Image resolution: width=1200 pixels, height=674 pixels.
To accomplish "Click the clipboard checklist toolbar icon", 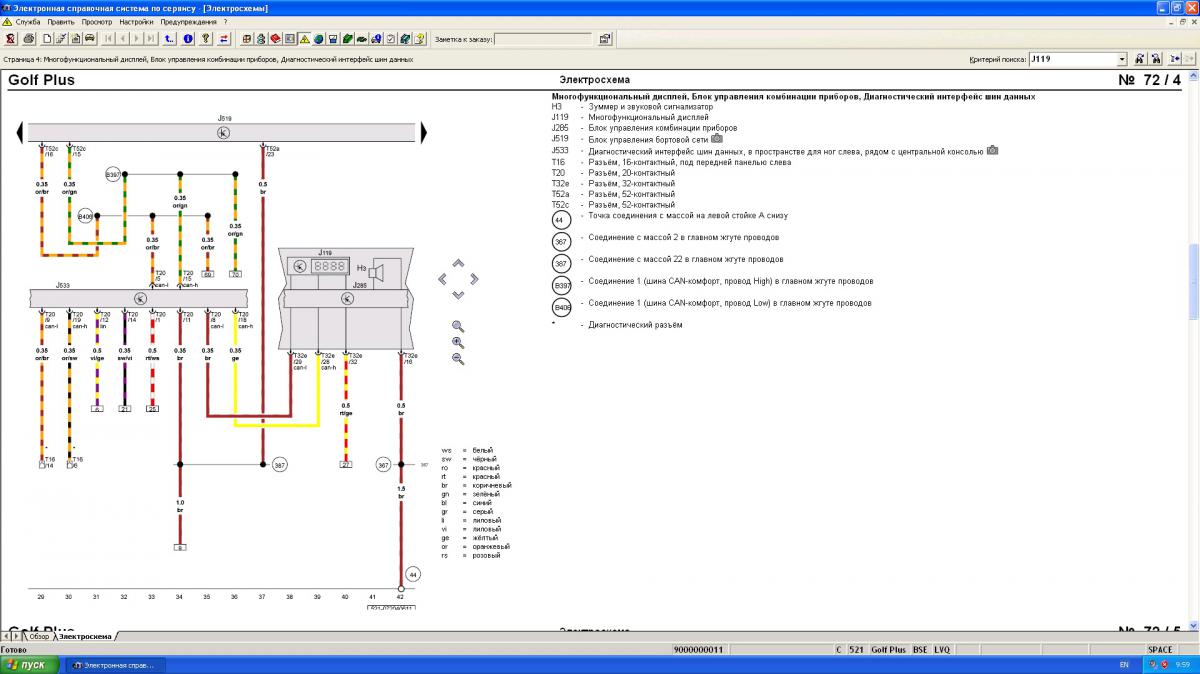I will coord(391,40).
